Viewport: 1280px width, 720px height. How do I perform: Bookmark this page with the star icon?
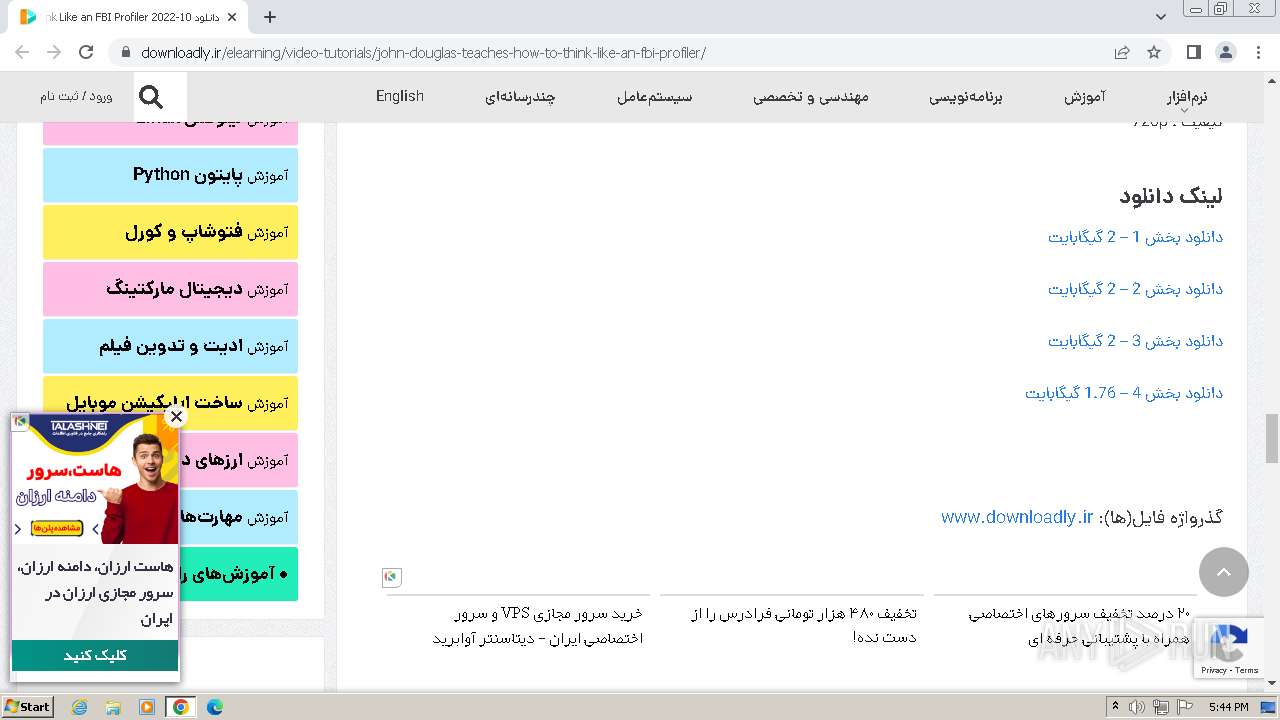click(x=1154, y=53)
